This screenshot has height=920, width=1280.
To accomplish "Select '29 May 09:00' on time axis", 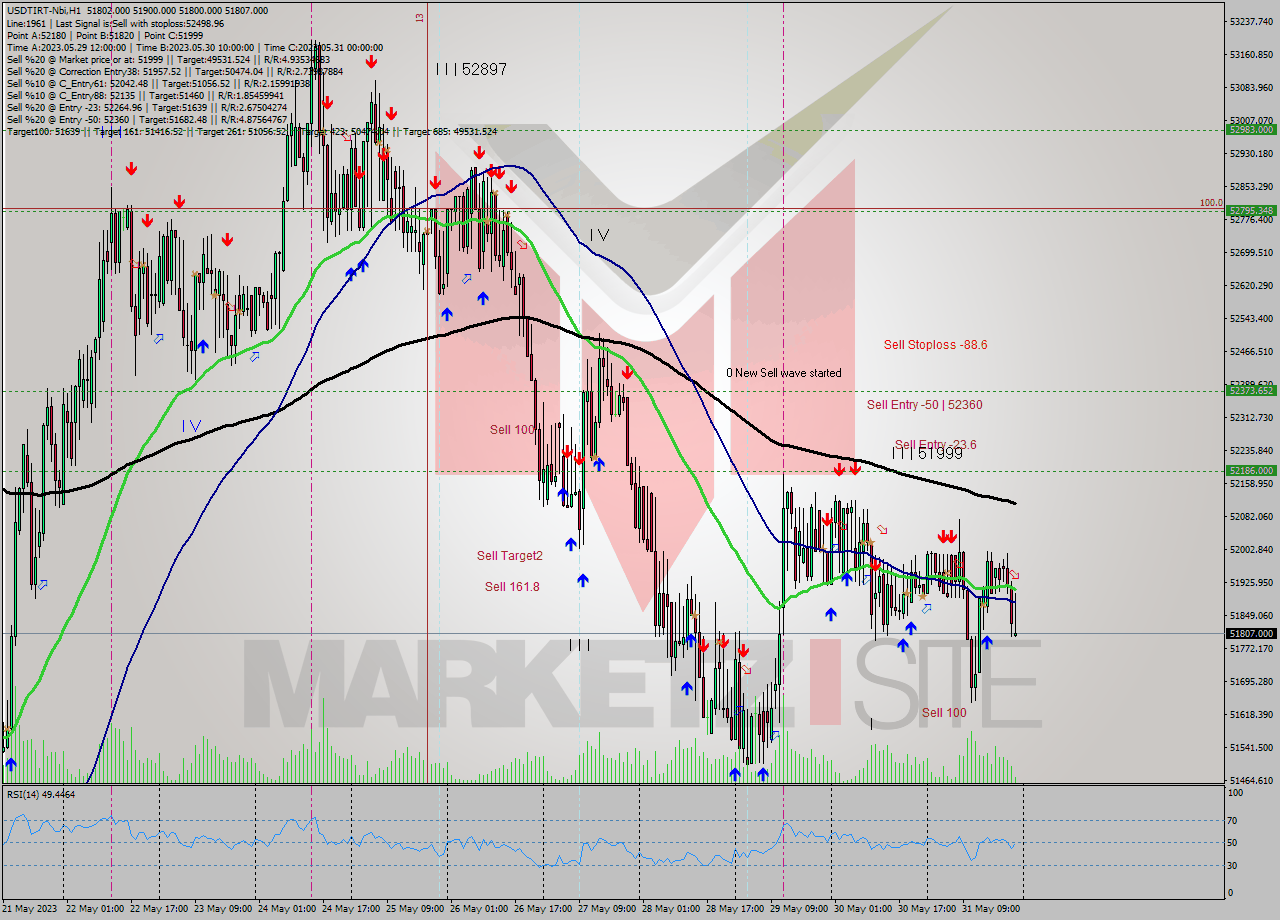I will point(801,909).
